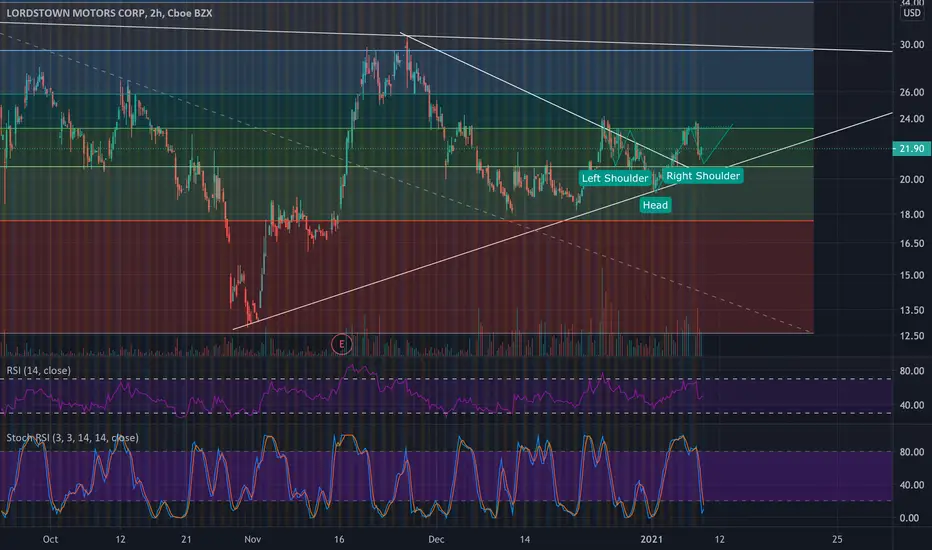Click the USD currency label
This screenshot has width=932, height=550.
pyautogui.click(x=912, y=12)
